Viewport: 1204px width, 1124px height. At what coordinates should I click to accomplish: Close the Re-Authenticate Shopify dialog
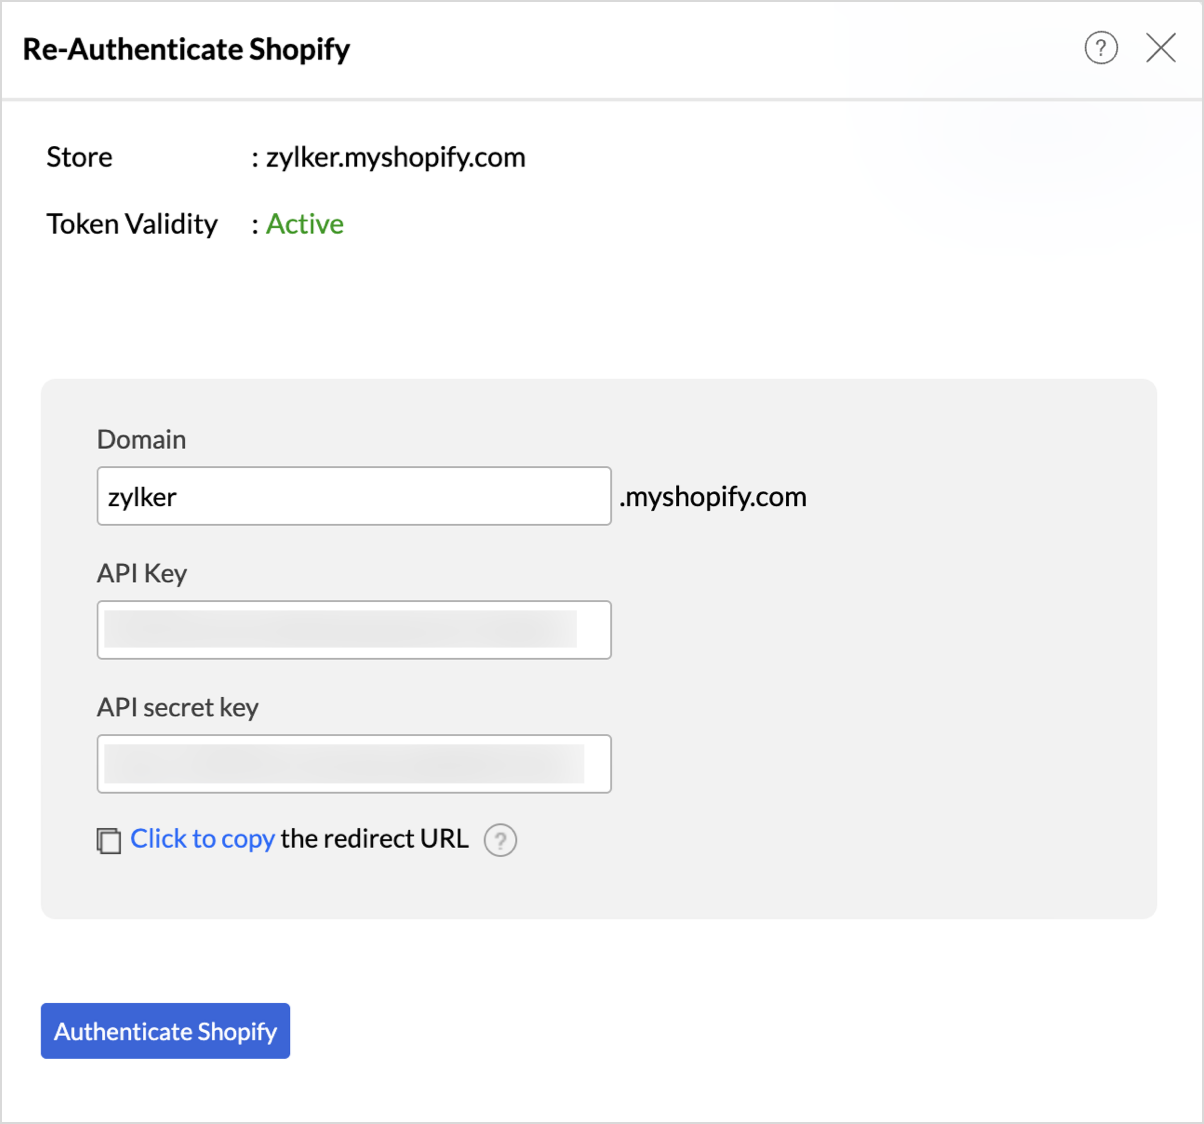pyautogui.click(x=1160, y=47)
